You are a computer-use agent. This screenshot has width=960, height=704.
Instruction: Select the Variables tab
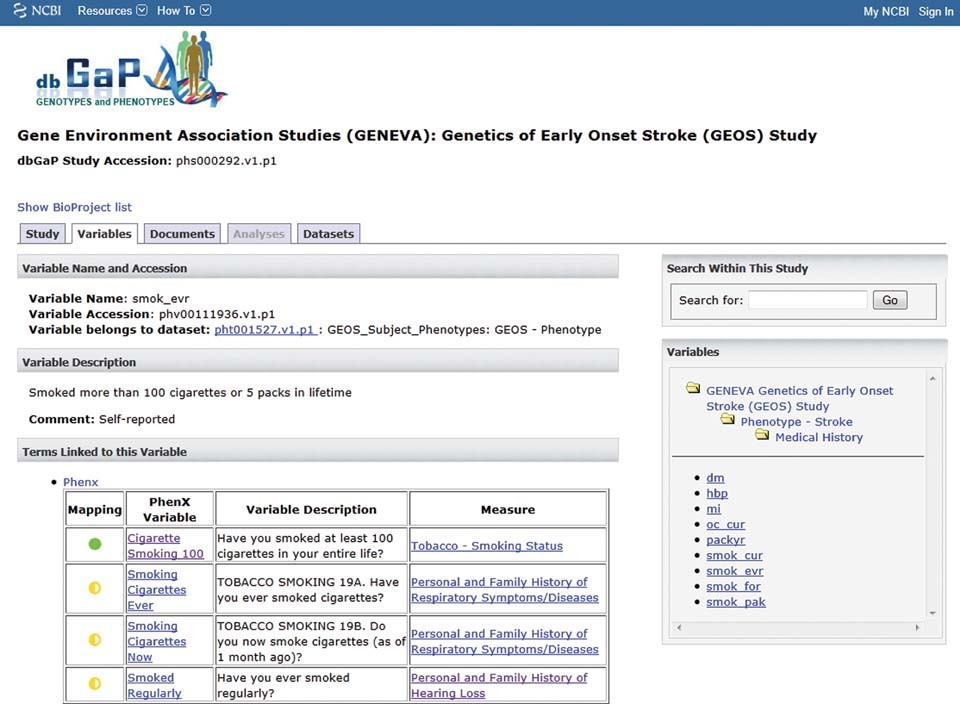tap(104, 234)
